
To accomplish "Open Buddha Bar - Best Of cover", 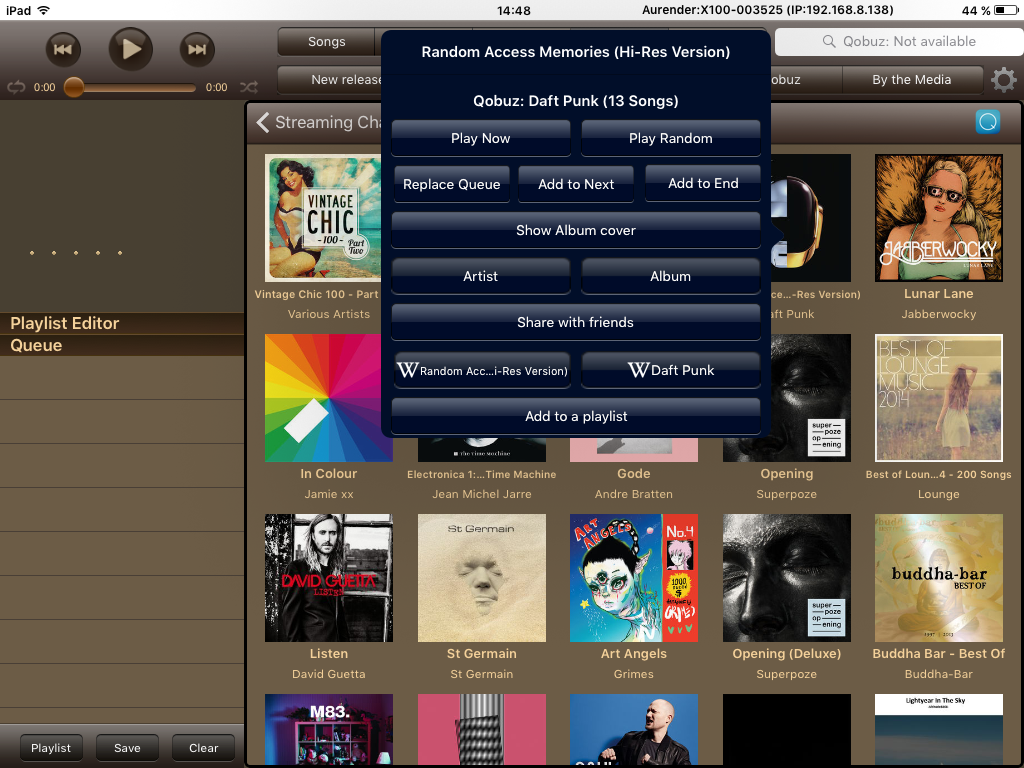I will (938, 578).
